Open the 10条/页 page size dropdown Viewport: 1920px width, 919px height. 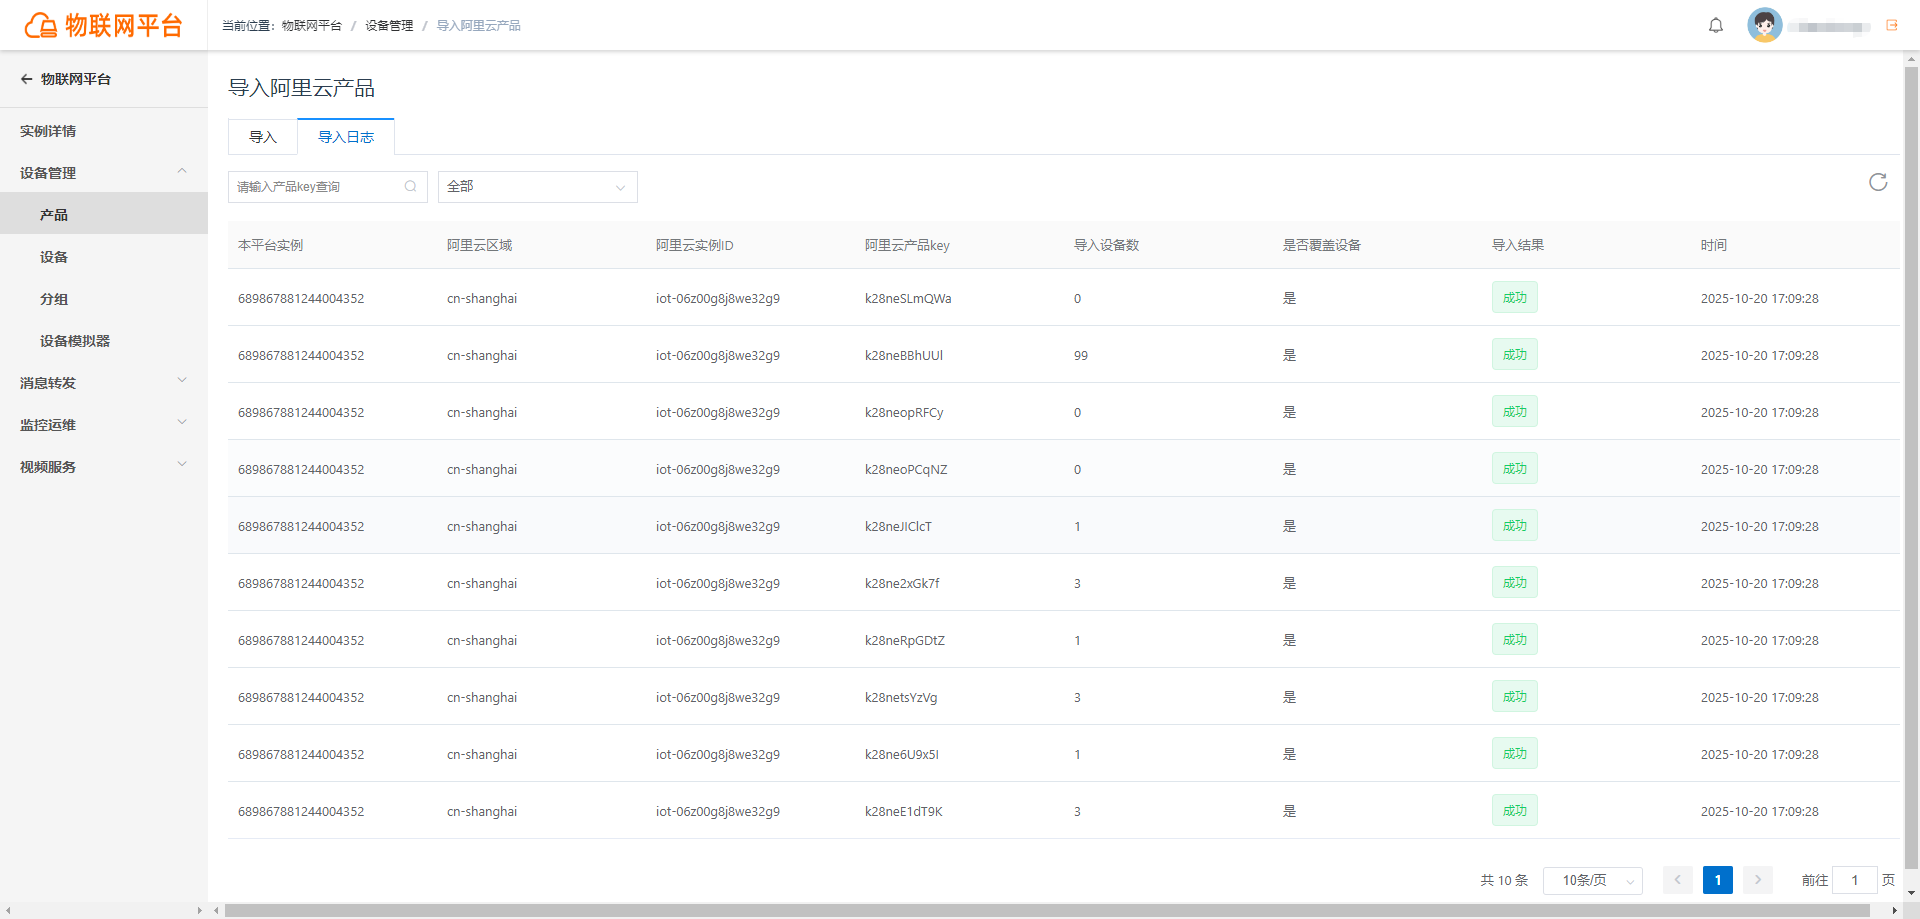tap(1593, 880)
